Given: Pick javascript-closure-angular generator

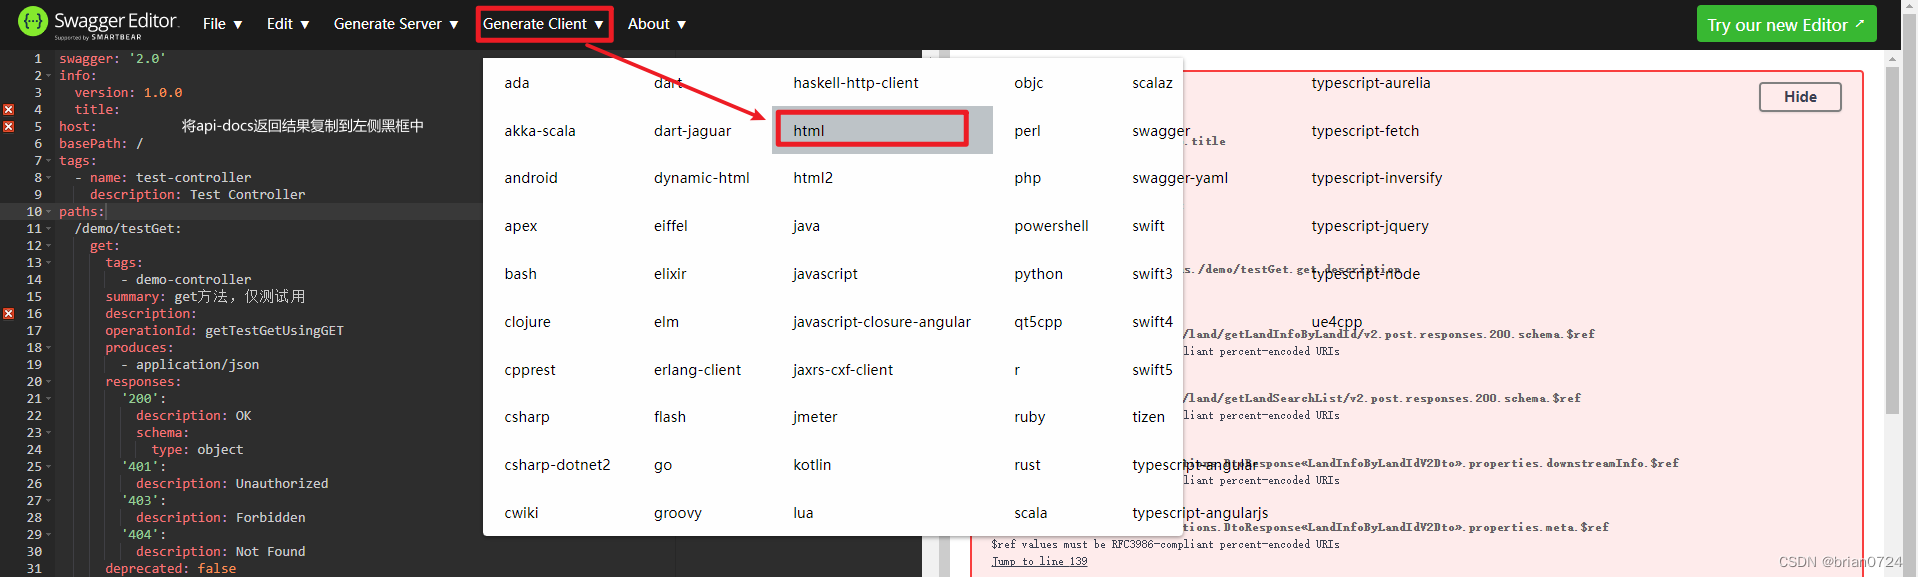Looking at the screenshot, I should coord(882,322).
